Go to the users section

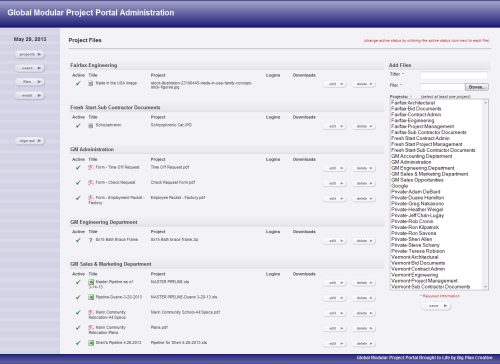[30, 68]
